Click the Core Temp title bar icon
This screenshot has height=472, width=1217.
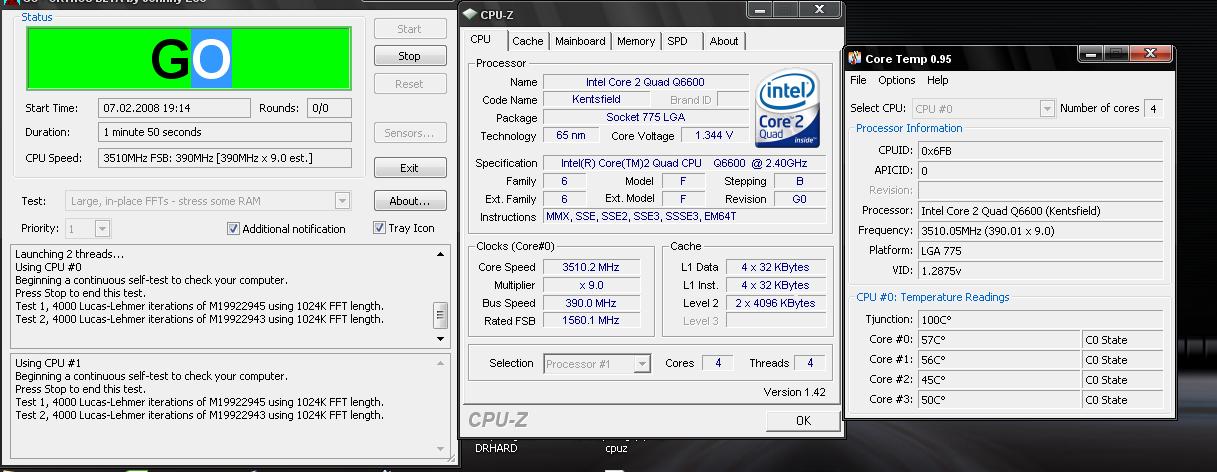855,58
